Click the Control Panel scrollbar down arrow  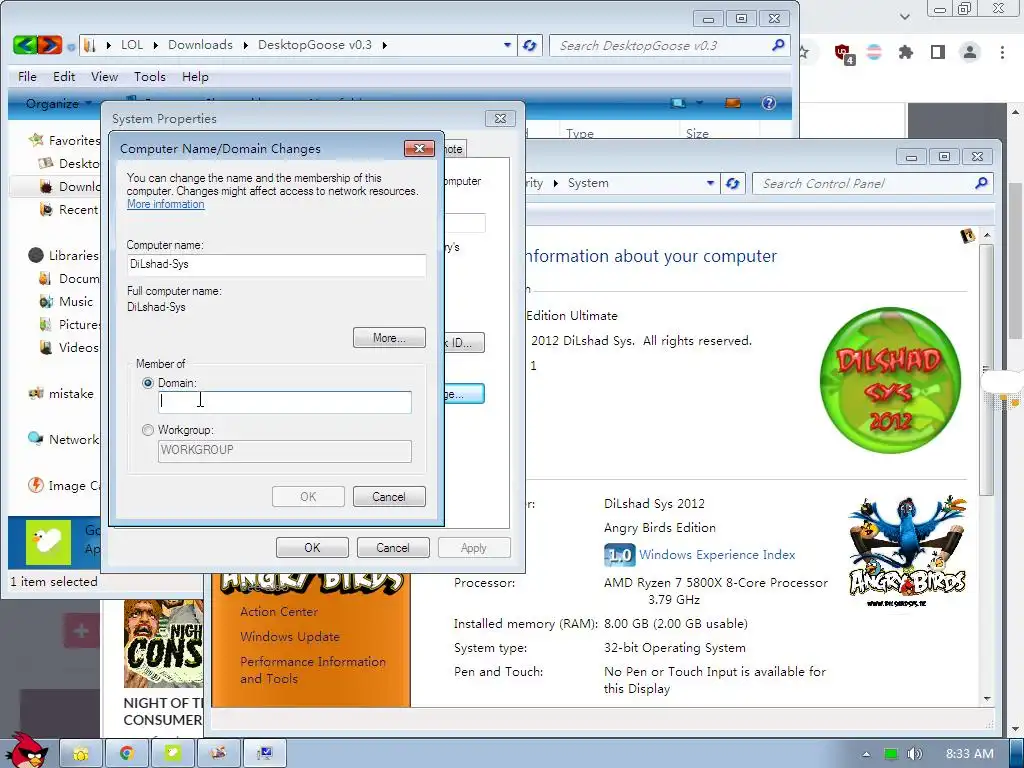[987, 699]
